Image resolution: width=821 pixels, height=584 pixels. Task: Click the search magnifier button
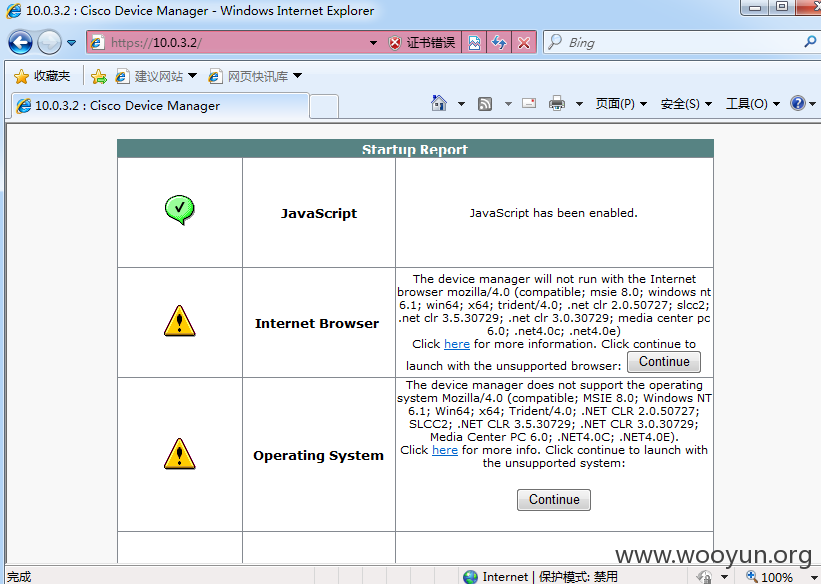click(810, 42)
